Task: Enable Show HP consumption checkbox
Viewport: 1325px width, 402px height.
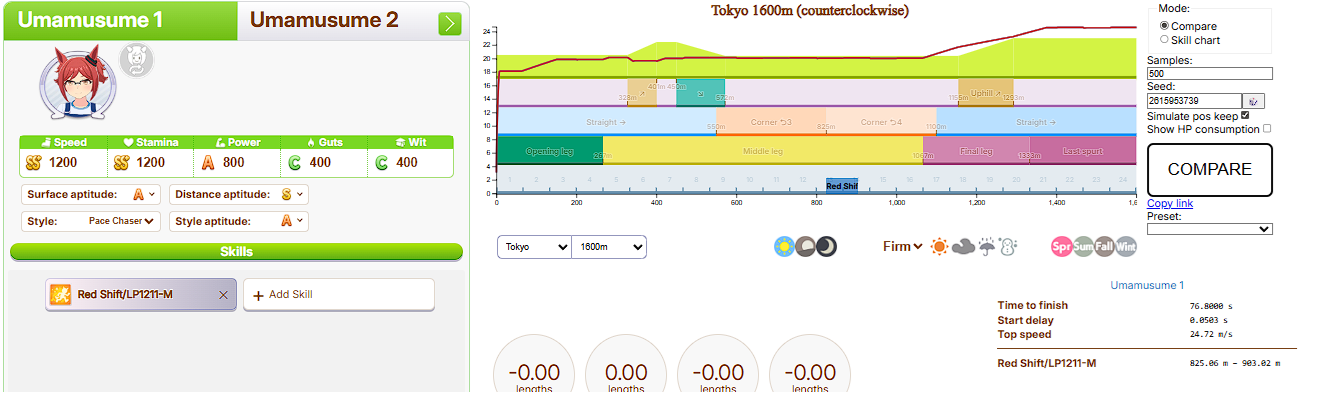Action: point(1268,128)
